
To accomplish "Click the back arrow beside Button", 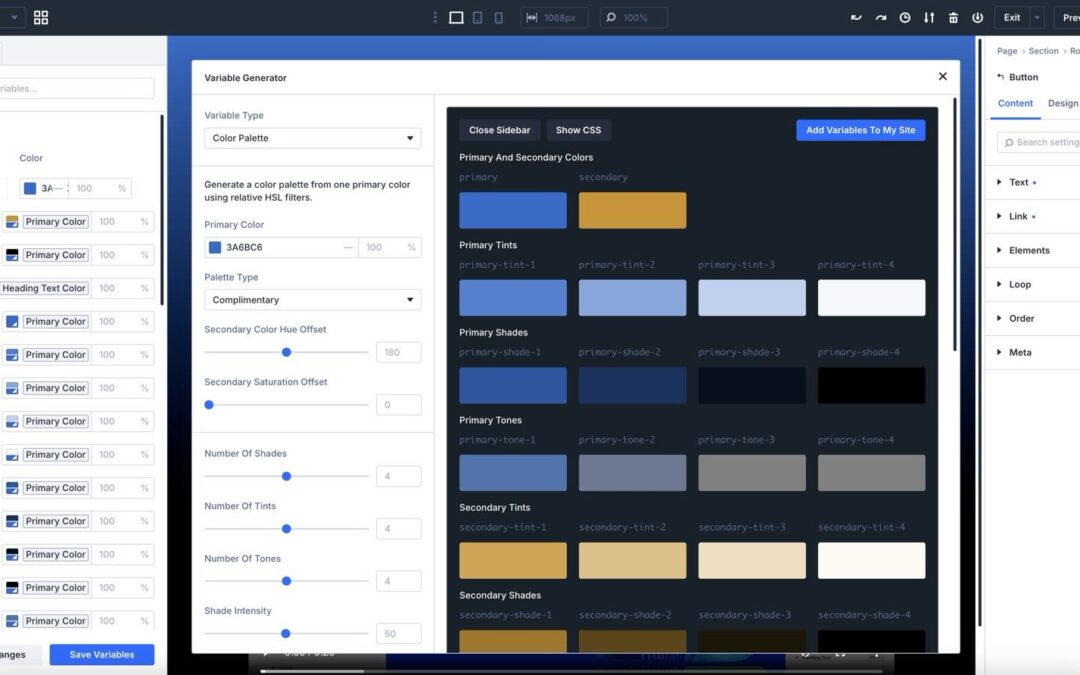I will click(1000, 77).
